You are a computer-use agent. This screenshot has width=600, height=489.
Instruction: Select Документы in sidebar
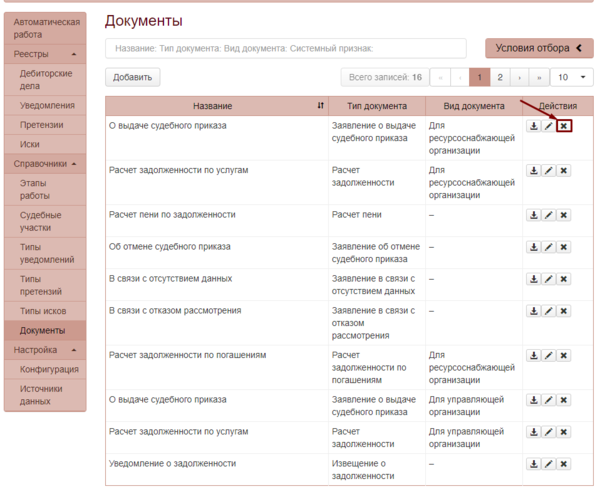click(45, 331)
